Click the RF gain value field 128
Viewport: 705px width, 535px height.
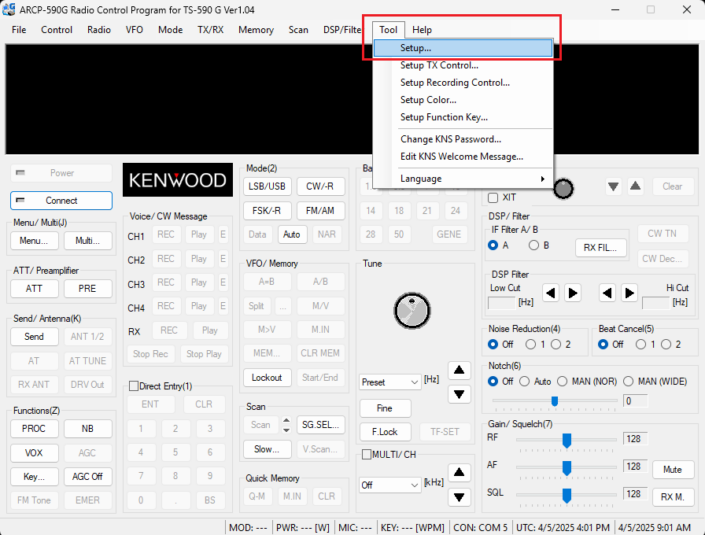(x=635, y=438)
